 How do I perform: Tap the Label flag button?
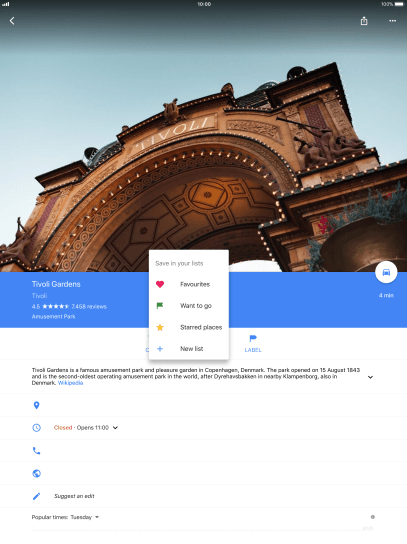pos(253,343)
